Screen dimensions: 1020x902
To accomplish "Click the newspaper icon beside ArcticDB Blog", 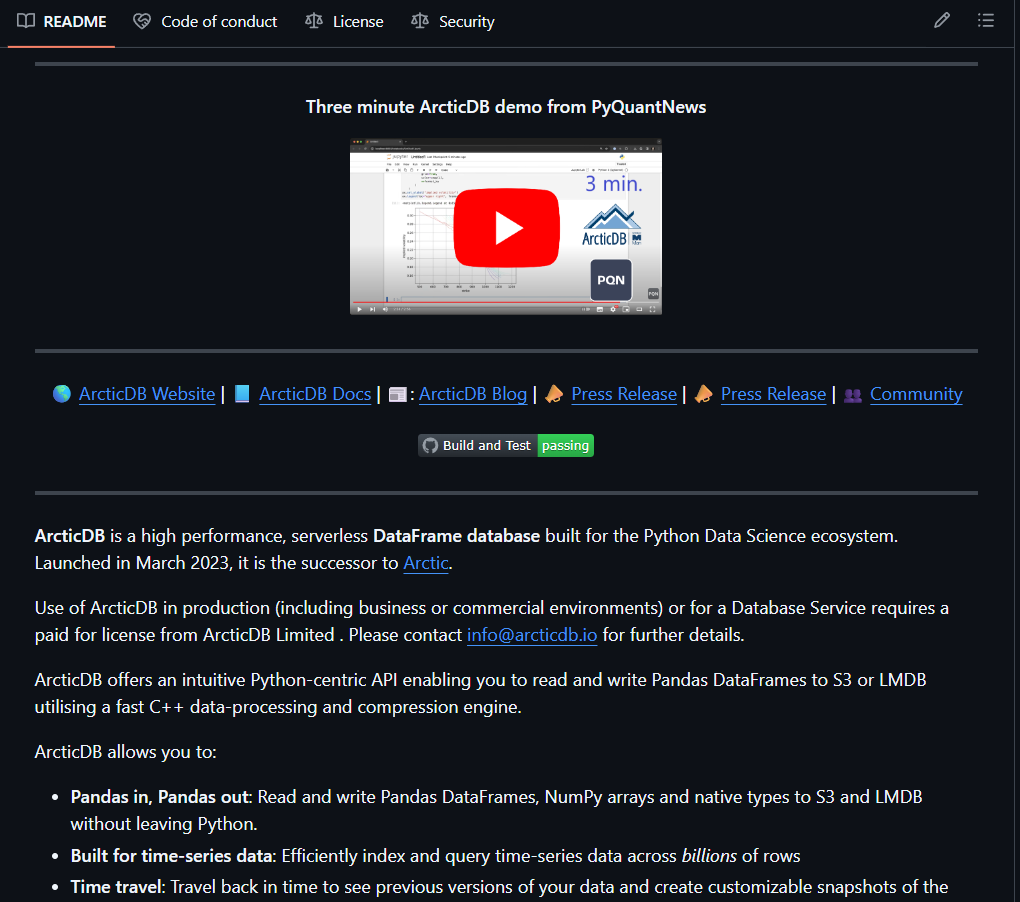I will pyautogui.click(x=397, y=394).
